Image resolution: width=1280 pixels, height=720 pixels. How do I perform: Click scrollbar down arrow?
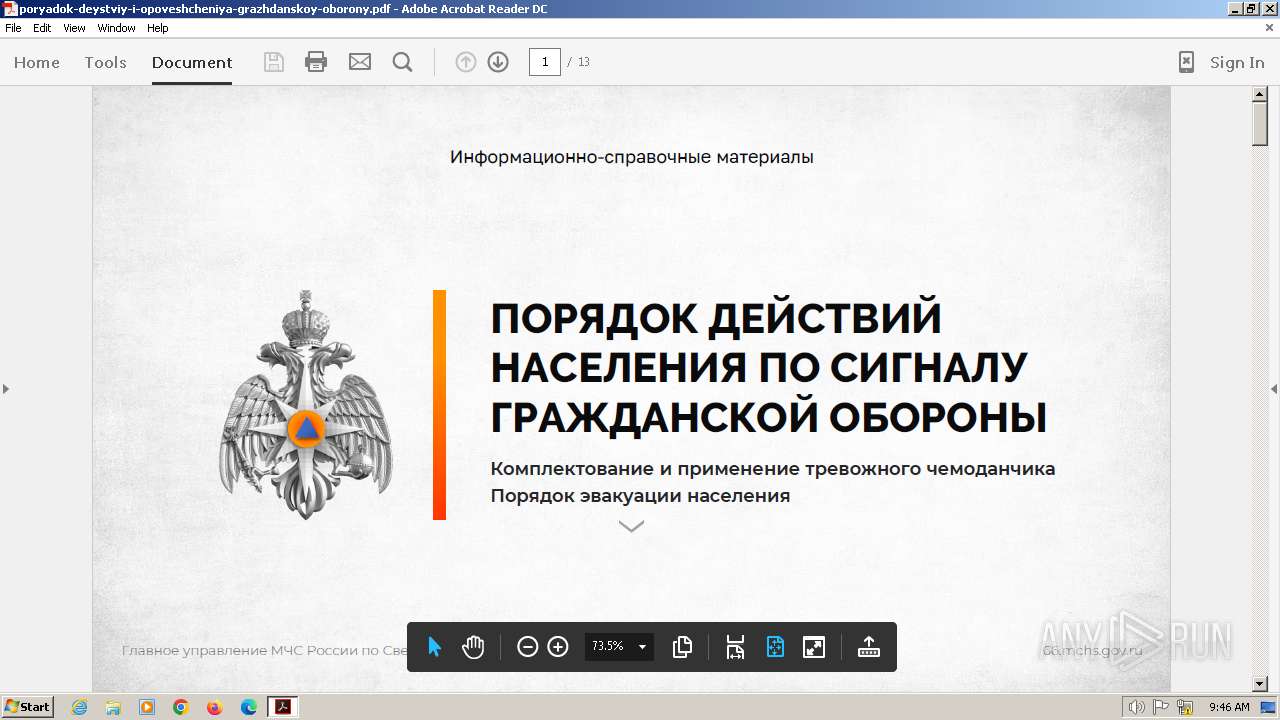pos(1260,684)
